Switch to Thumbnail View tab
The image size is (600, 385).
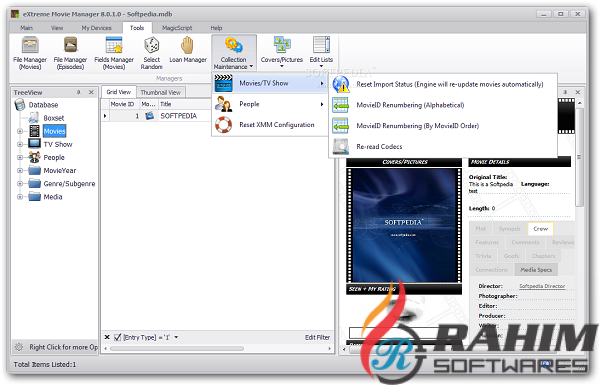(161, 93)
